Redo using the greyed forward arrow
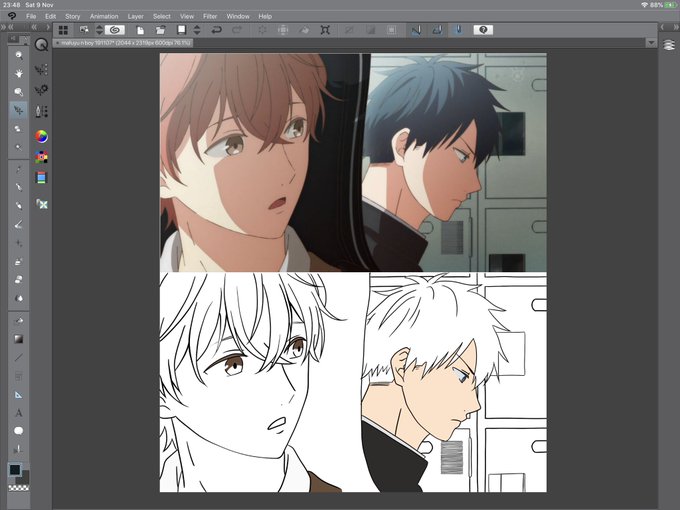680x510 pixels. tap(237, 30)
